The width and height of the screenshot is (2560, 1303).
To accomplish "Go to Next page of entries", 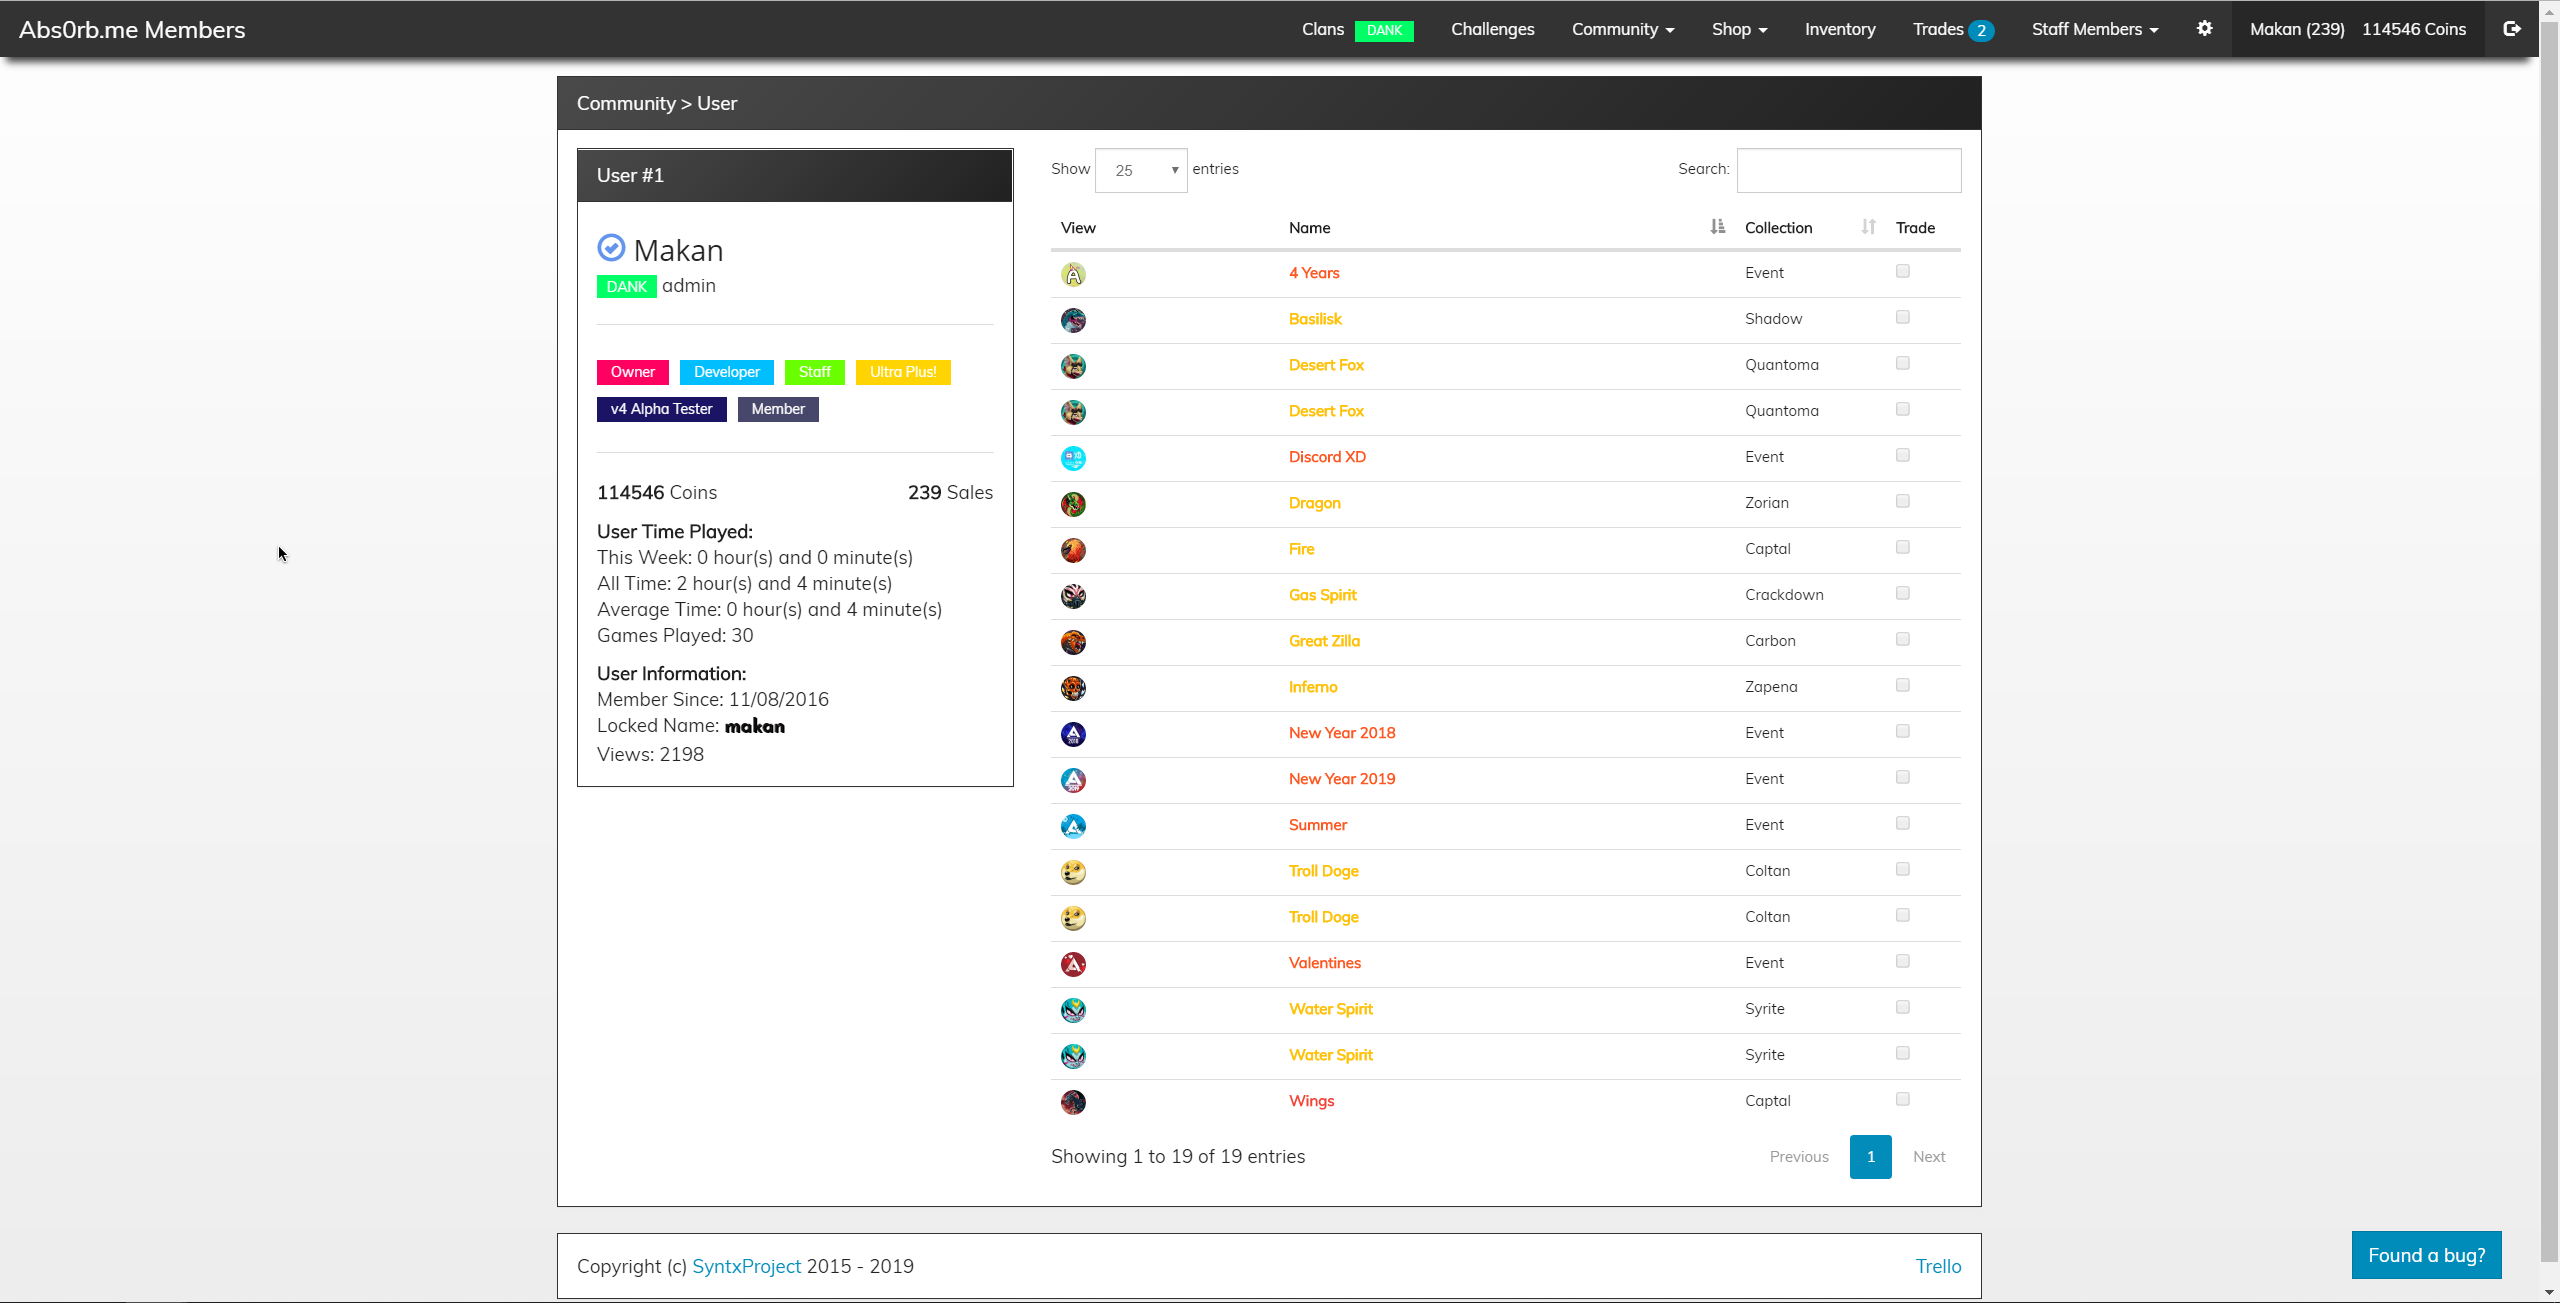I will point(1929,1157).
